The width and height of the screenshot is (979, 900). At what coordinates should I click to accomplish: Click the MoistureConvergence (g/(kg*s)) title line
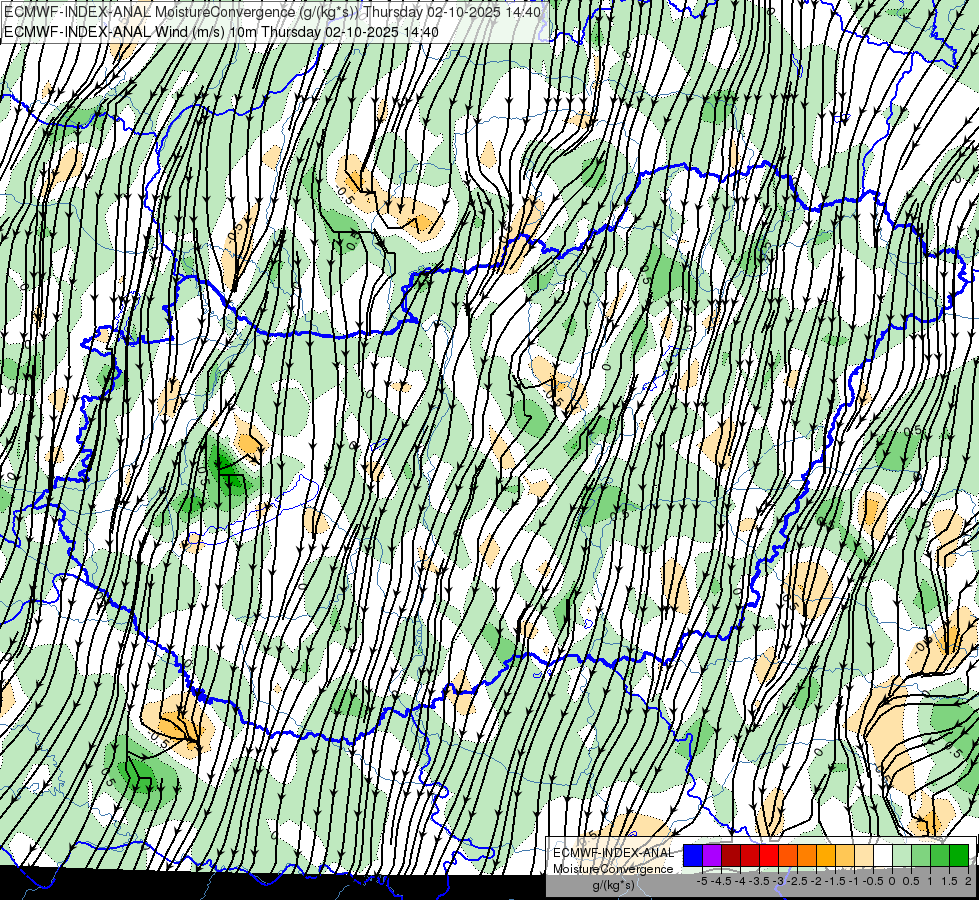272,12
